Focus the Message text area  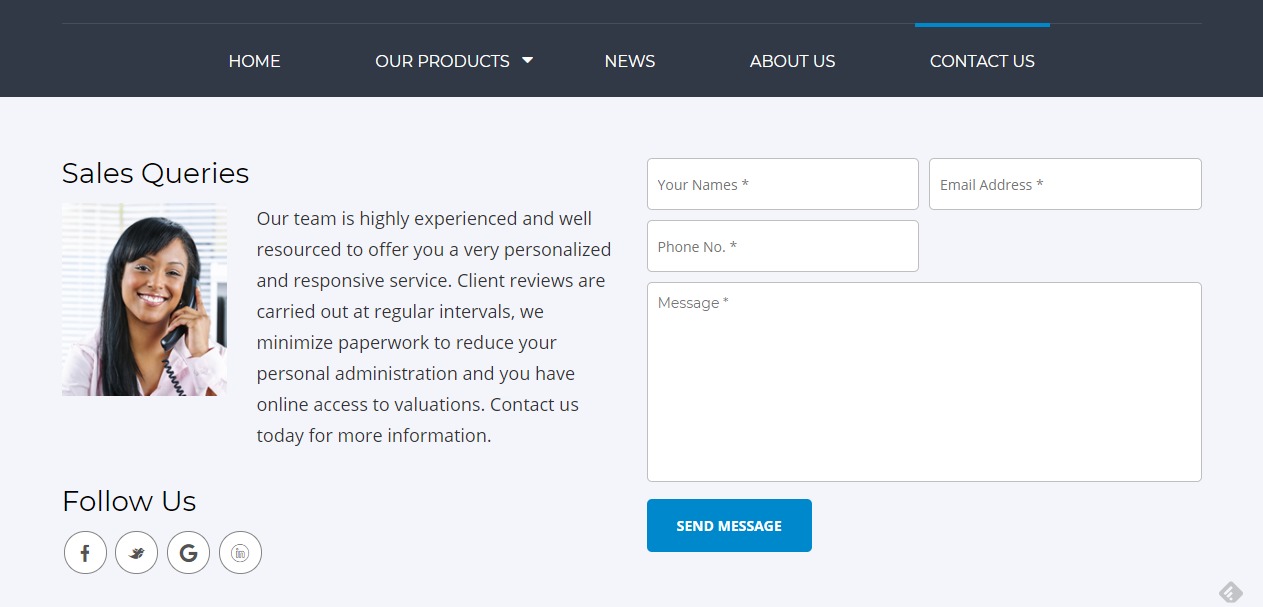pyautogui.click(x=924, y=380)
